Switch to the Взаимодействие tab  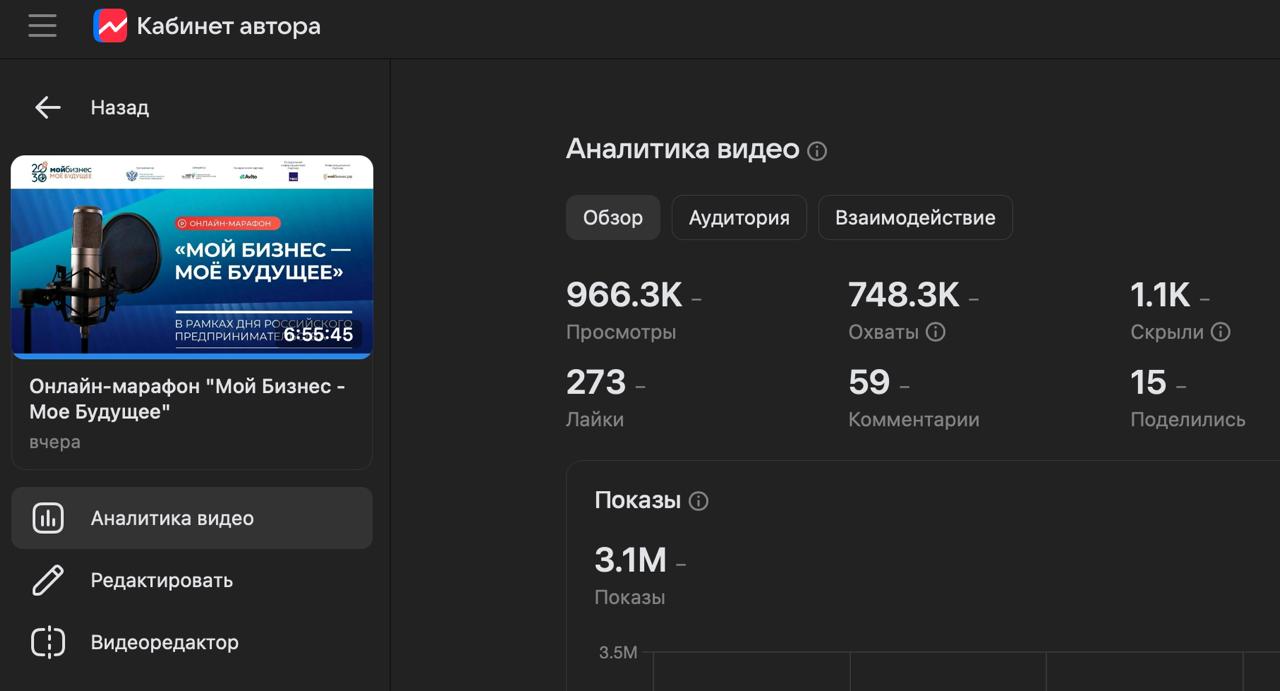[915, 217]
